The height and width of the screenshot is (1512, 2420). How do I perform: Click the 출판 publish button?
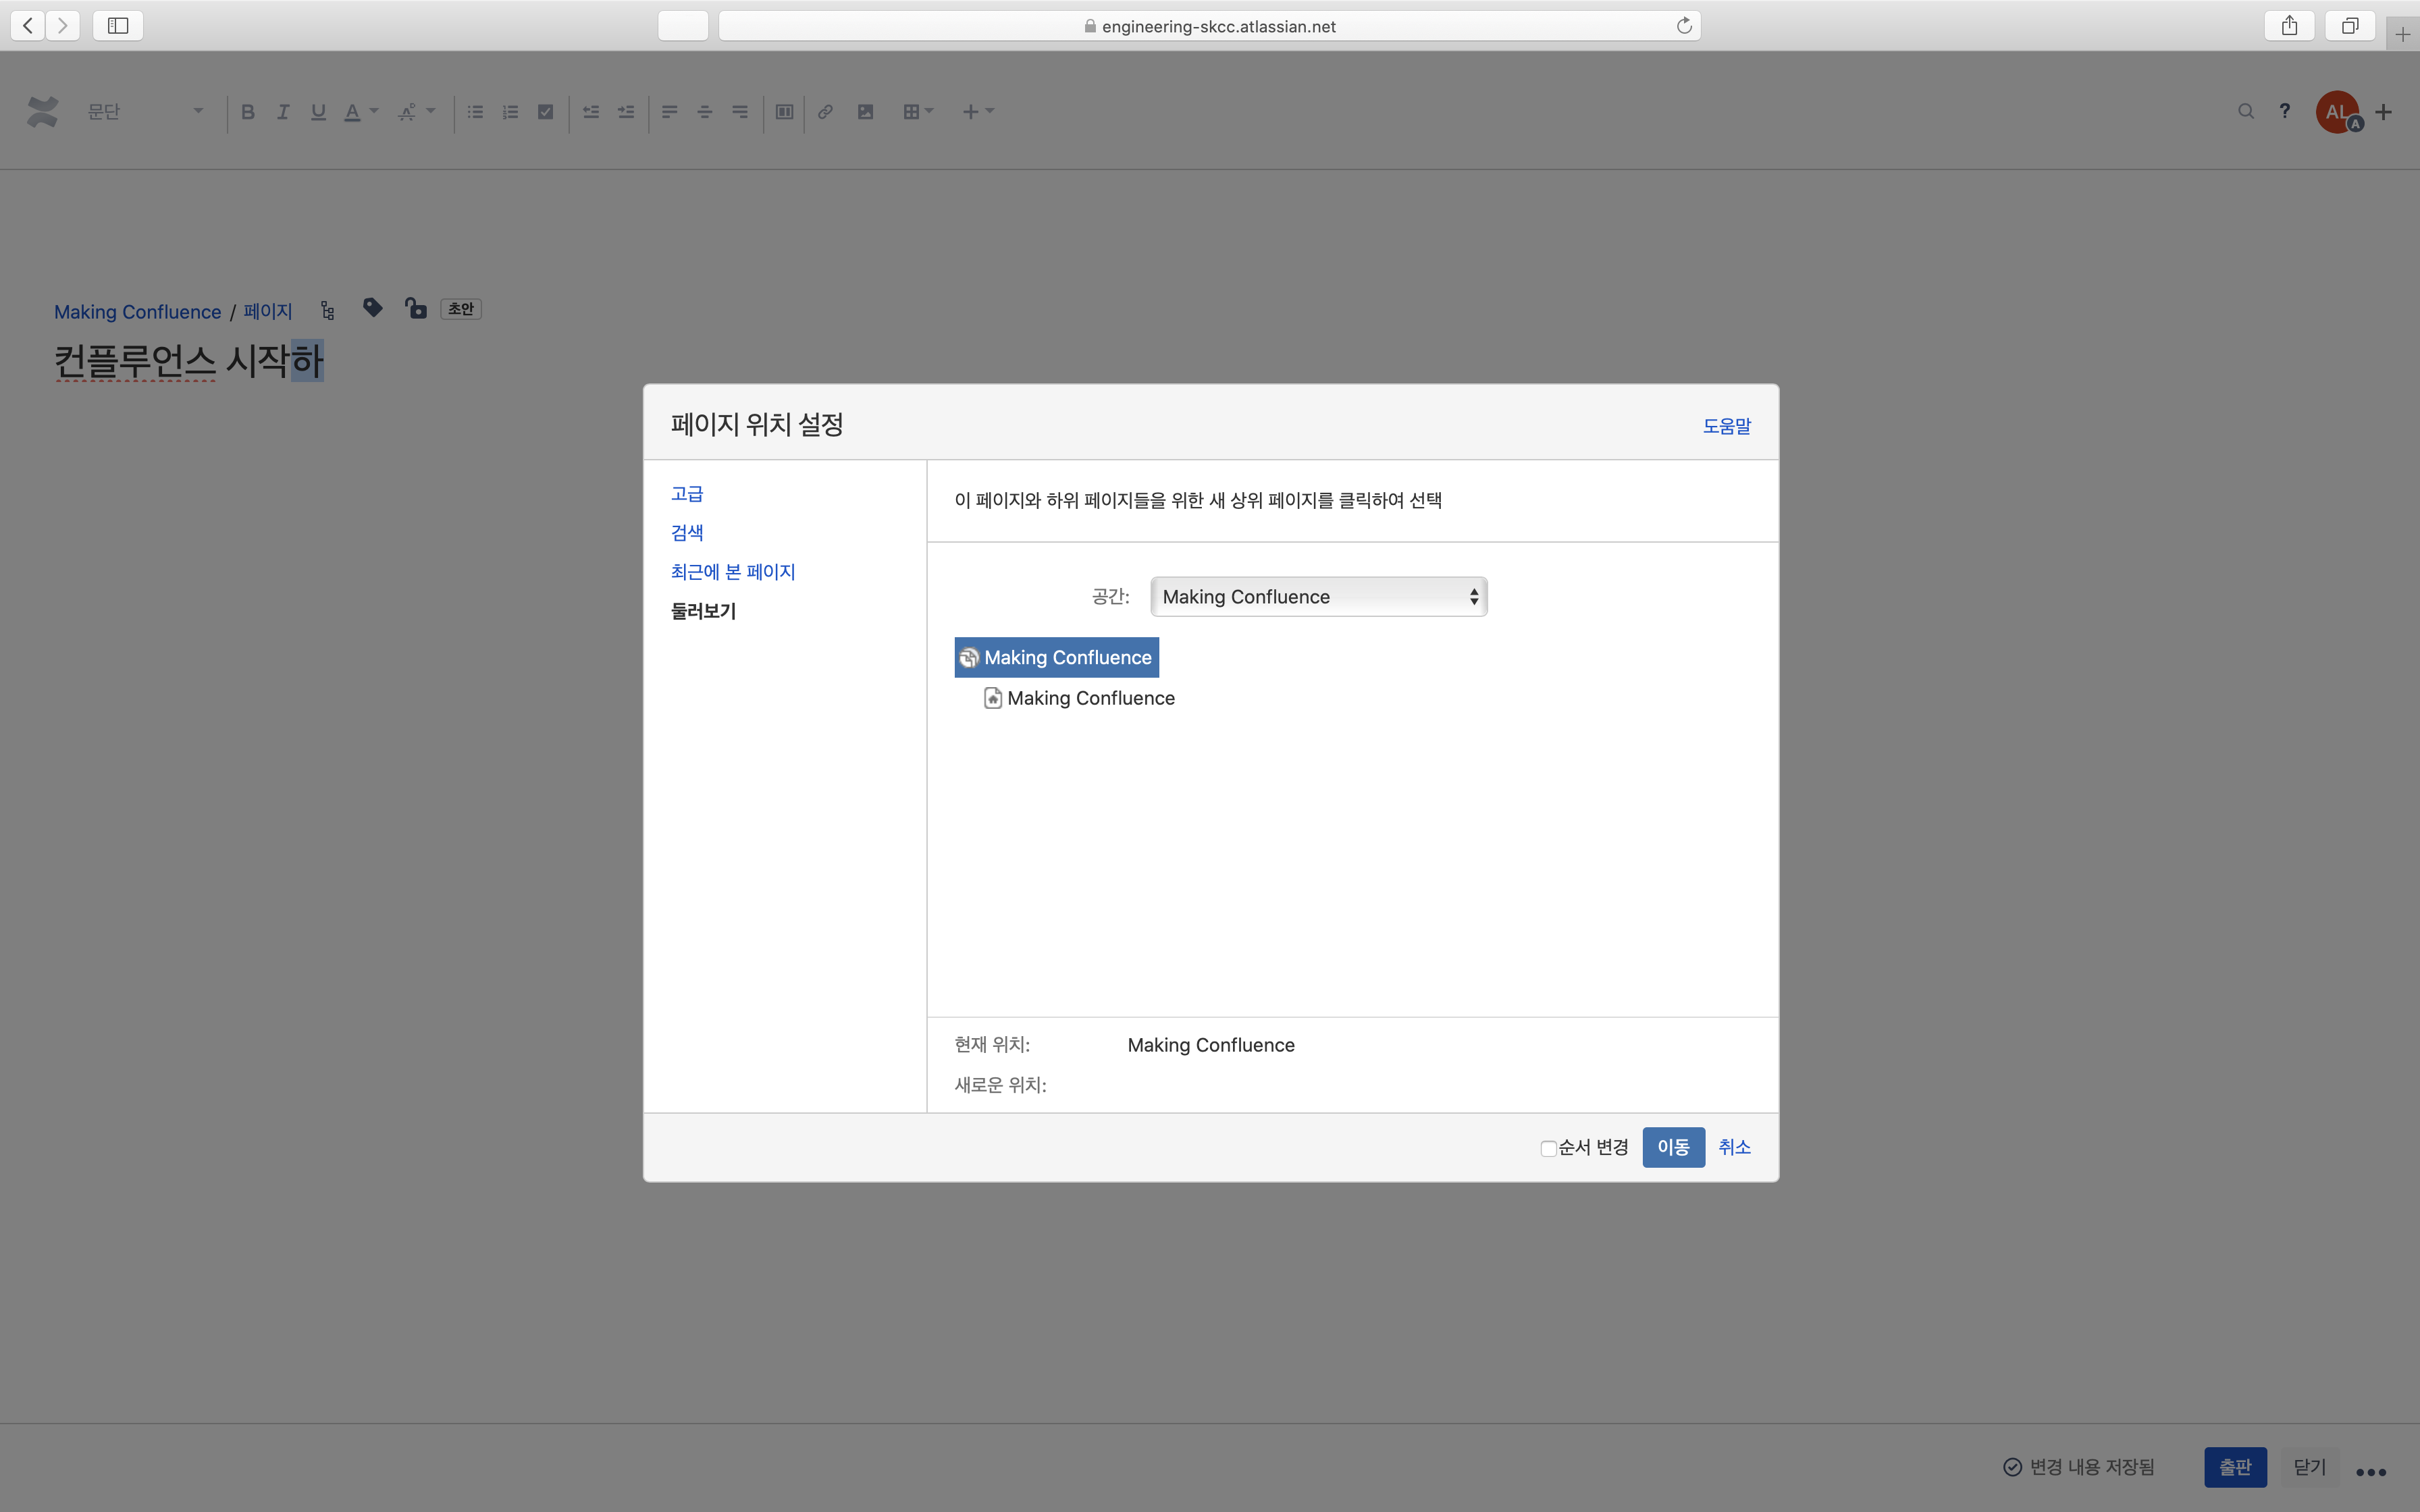tap(2236, 1467)
